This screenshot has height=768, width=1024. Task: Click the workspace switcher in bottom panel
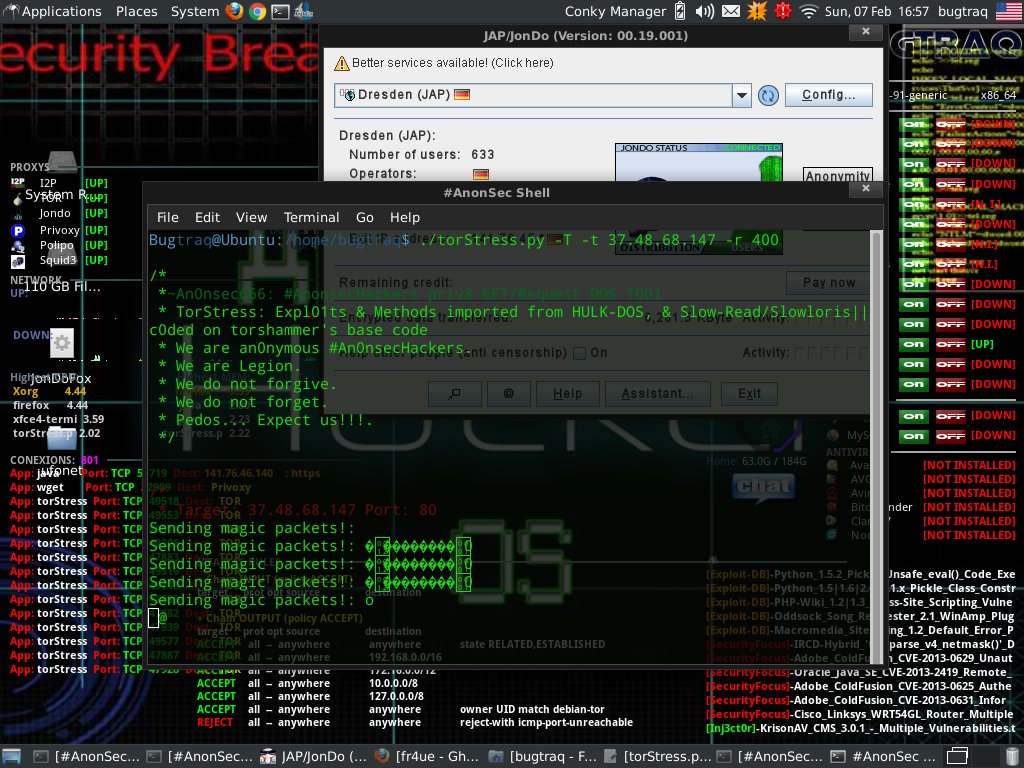coord(957,756)
